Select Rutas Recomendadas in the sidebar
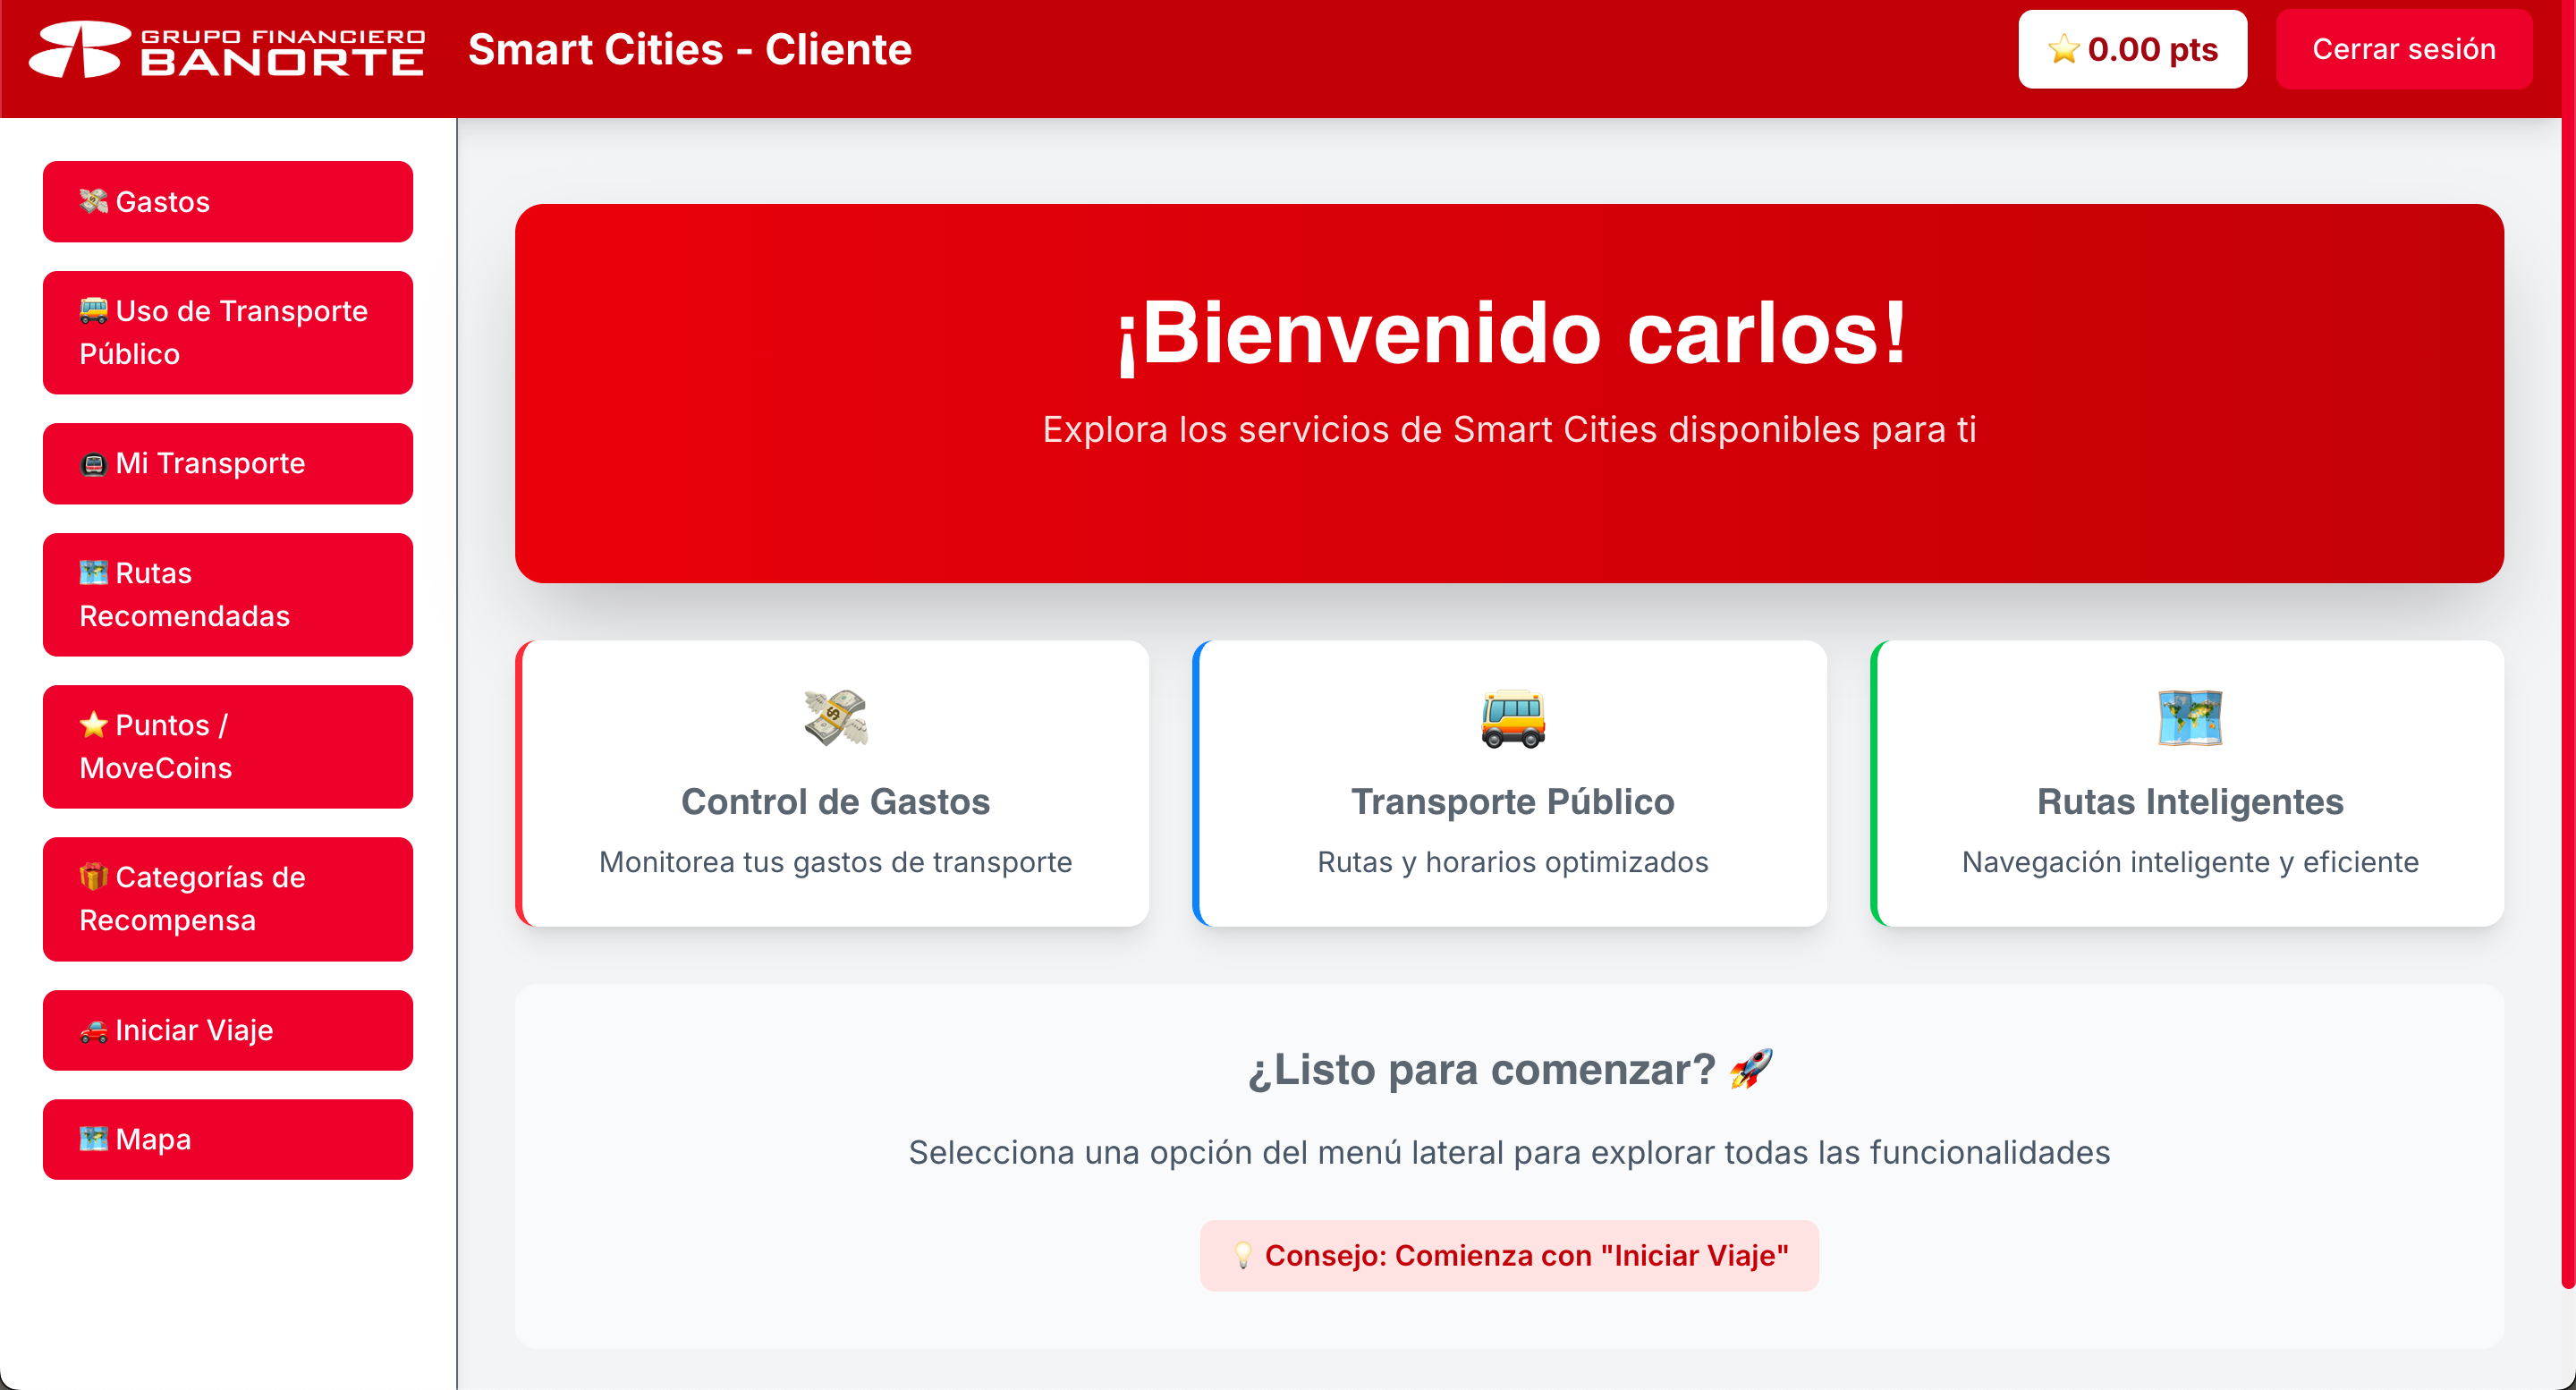The image size is (2576, 1390). click(228, 595)
